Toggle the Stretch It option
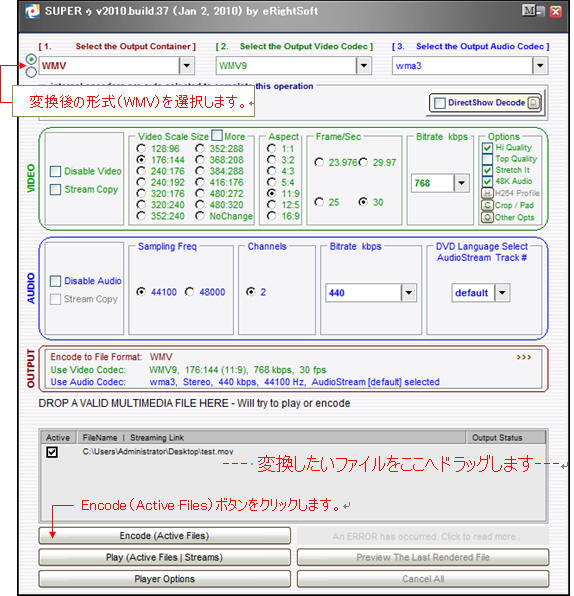Viewport: 574px width, 596px height. tap(487, 170)
